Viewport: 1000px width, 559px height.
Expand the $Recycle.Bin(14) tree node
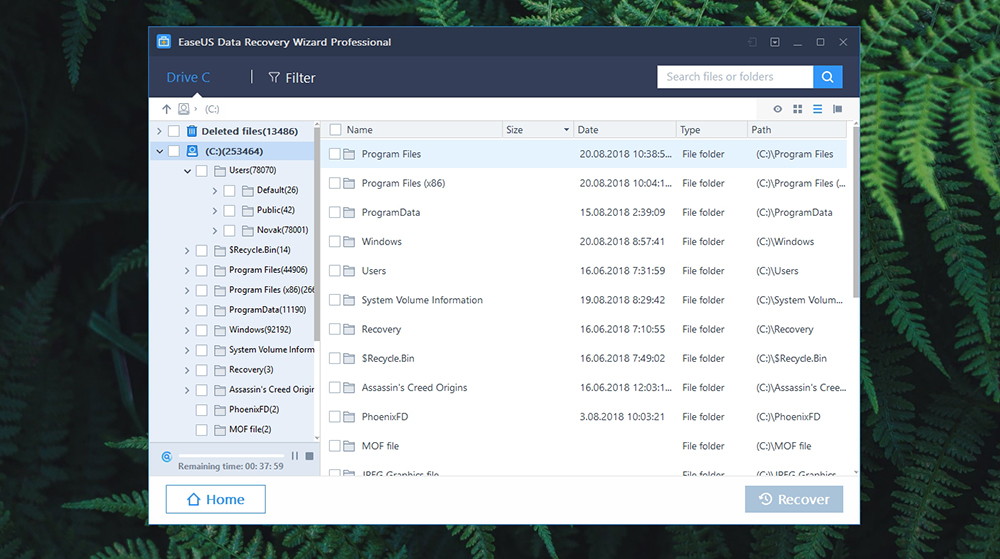click(x=187, y=251)
